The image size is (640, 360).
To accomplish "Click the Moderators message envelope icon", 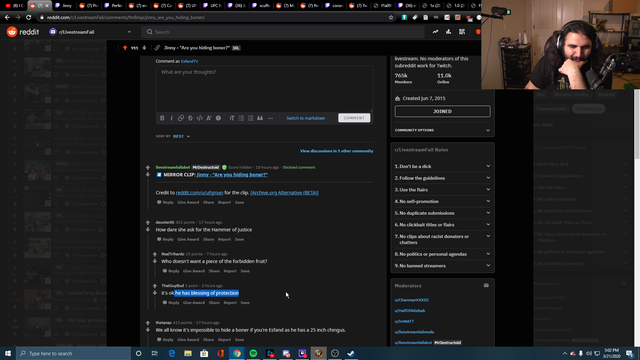I will (x=486, y=285).
